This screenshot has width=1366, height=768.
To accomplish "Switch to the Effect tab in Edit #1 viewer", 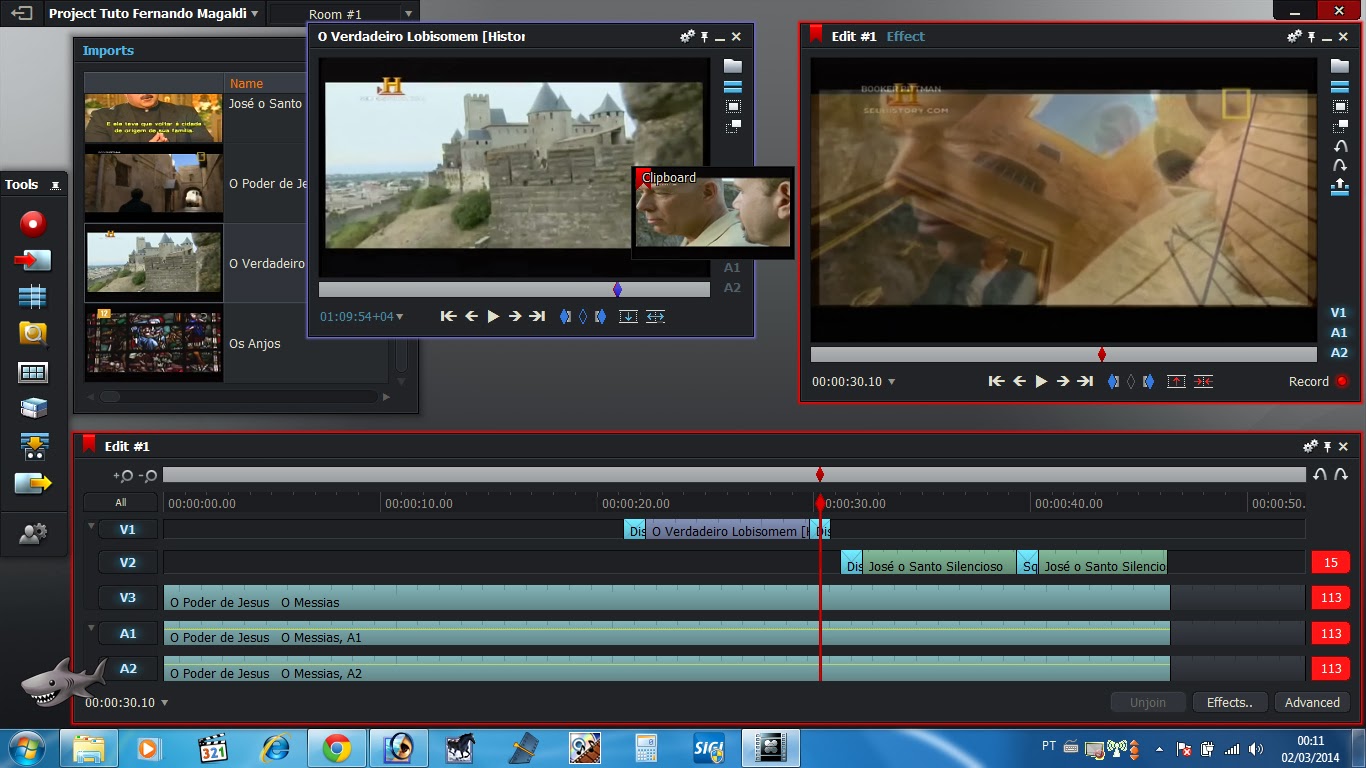I will 906,36.
